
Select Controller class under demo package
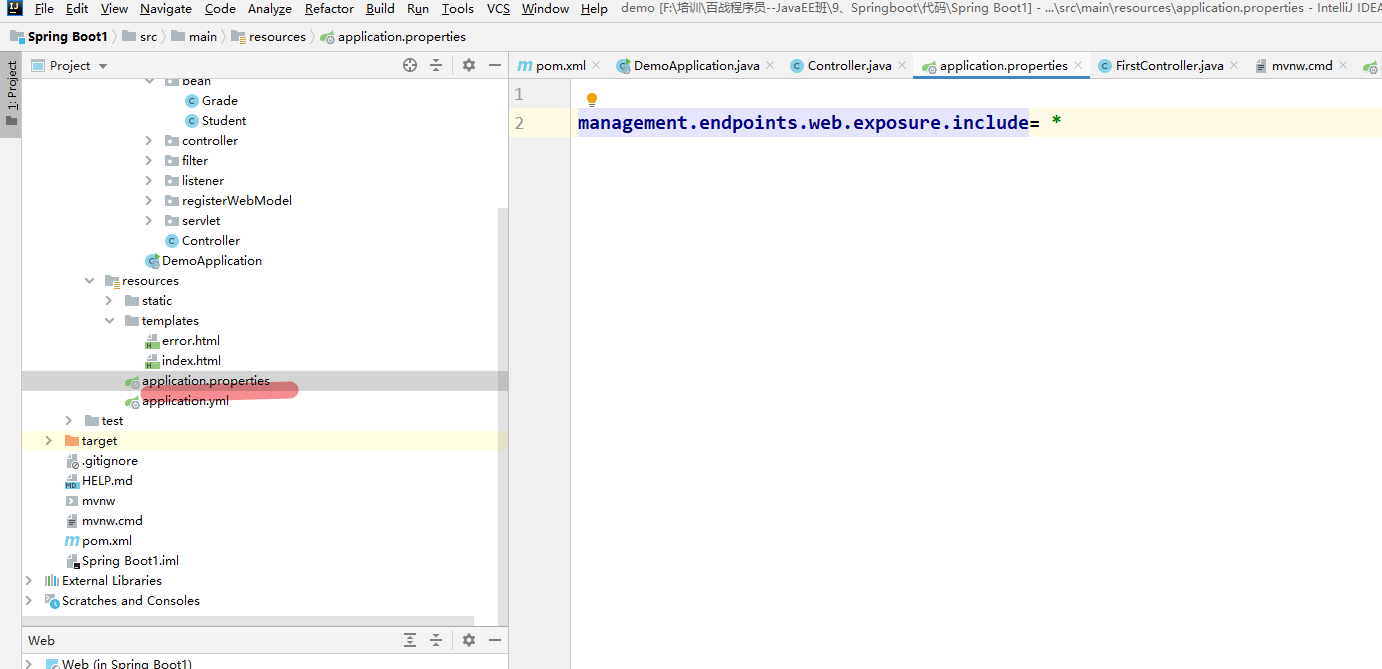(x=203, y=240)
